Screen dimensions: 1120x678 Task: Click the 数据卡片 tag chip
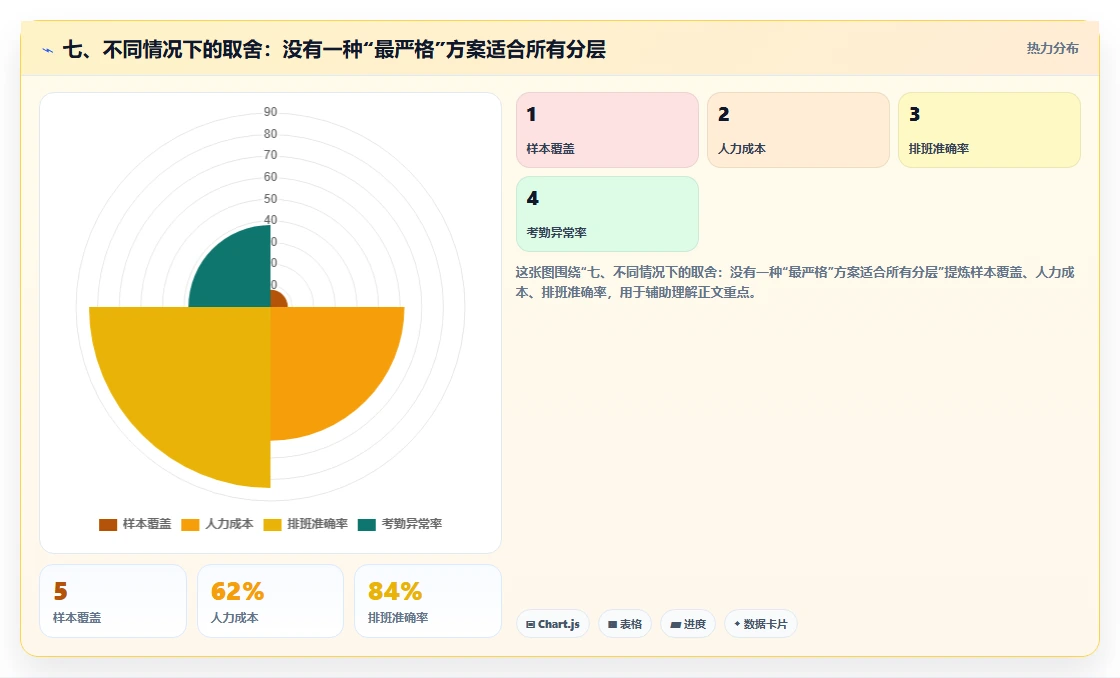[761, 624]
